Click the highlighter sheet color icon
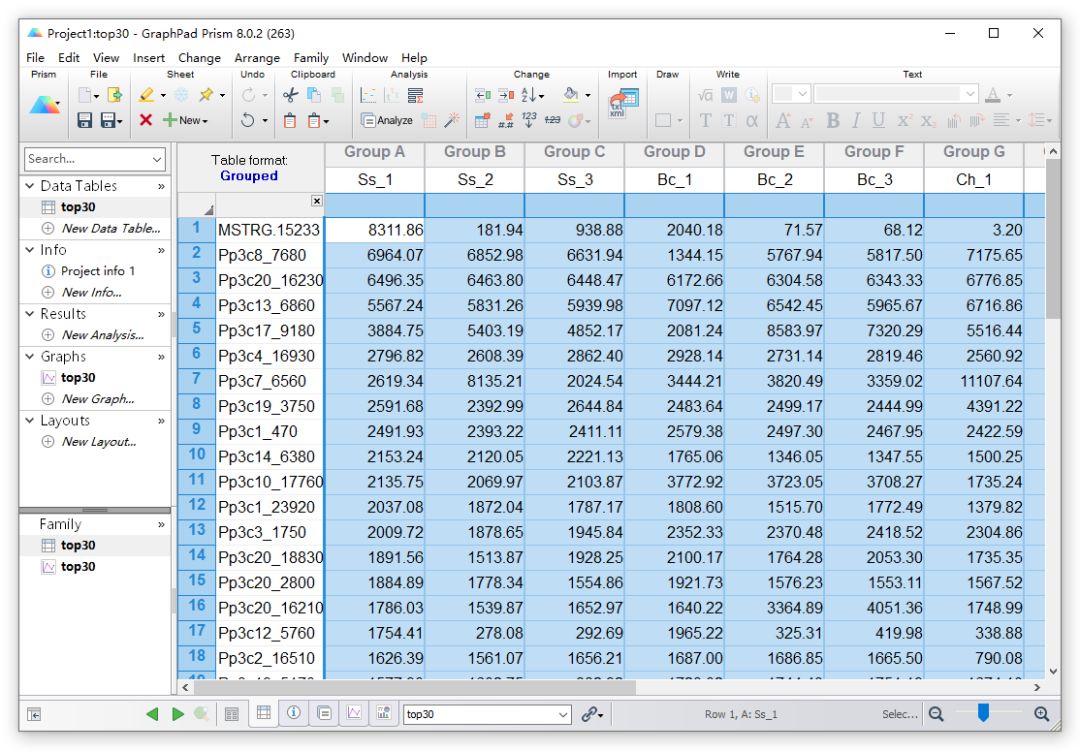Screen dimensions: 1080x752 tap(147, 96)
